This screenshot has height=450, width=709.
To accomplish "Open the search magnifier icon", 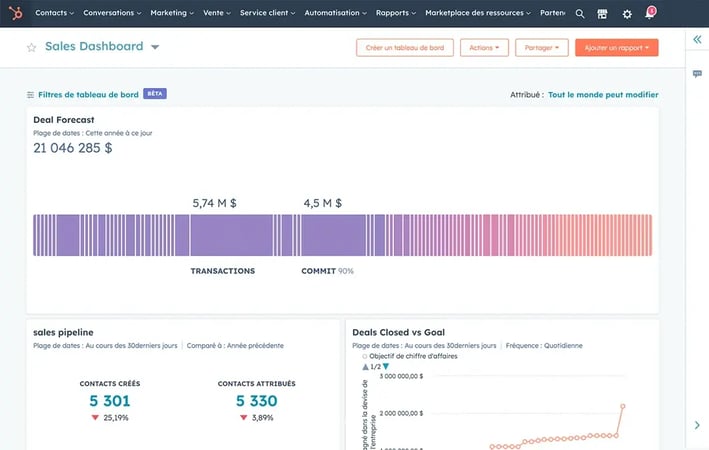I will click(580, 14).
